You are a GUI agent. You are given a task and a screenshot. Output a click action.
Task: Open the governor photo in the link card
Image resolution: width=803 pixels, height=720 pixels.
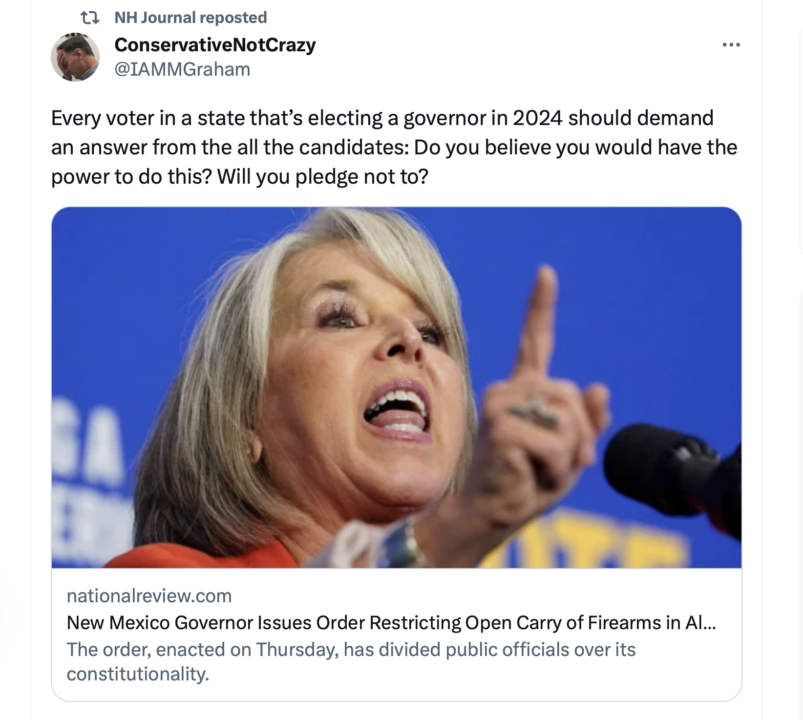[396, 387]
